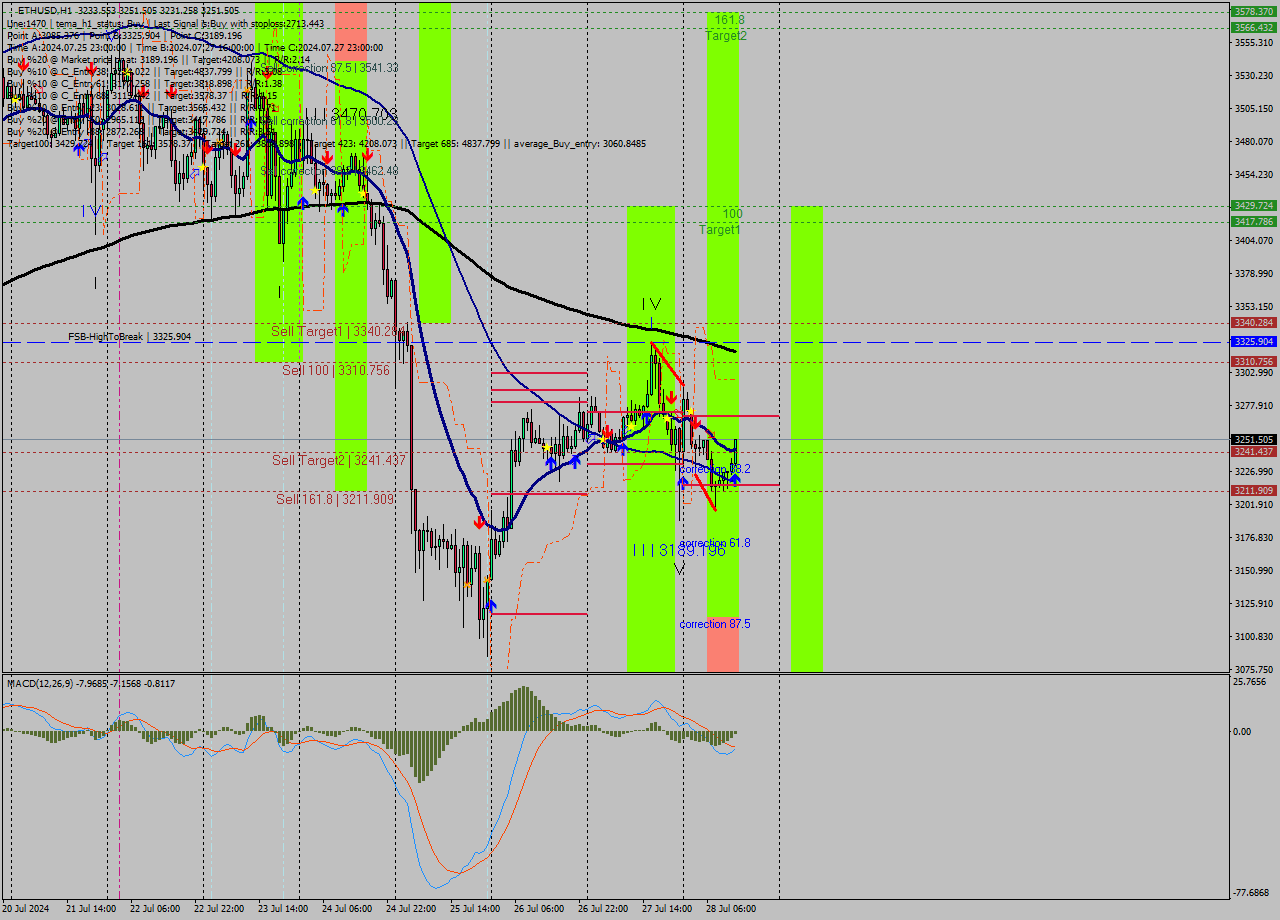This screenshot has height=920, width=1280.
Task: Click the Sell 100 | 3310.756 label
Action: (336, 370)
